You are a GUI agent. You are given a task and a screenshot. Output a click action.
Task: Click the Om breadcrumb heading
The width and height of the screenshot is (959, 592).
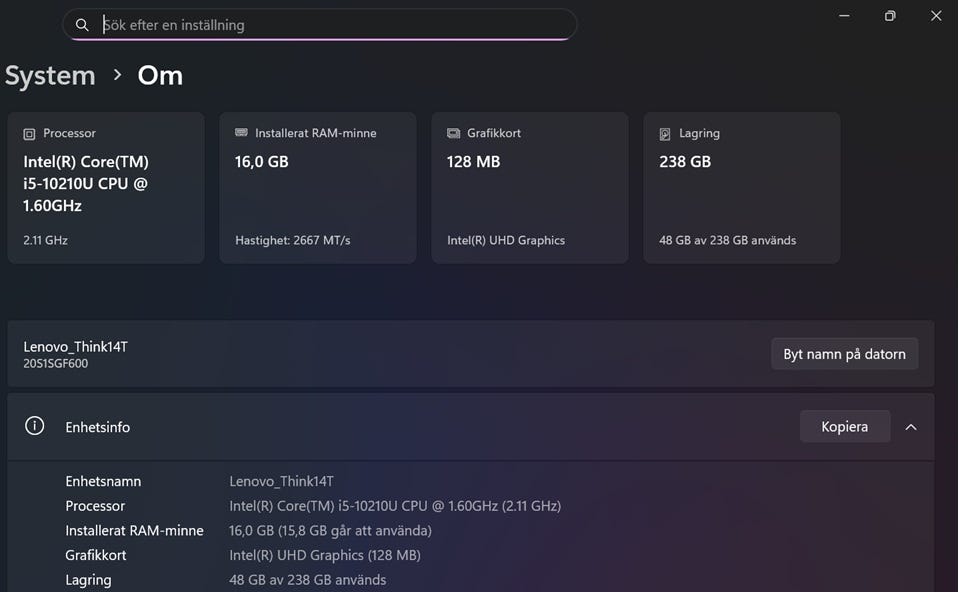pos(160,76)
